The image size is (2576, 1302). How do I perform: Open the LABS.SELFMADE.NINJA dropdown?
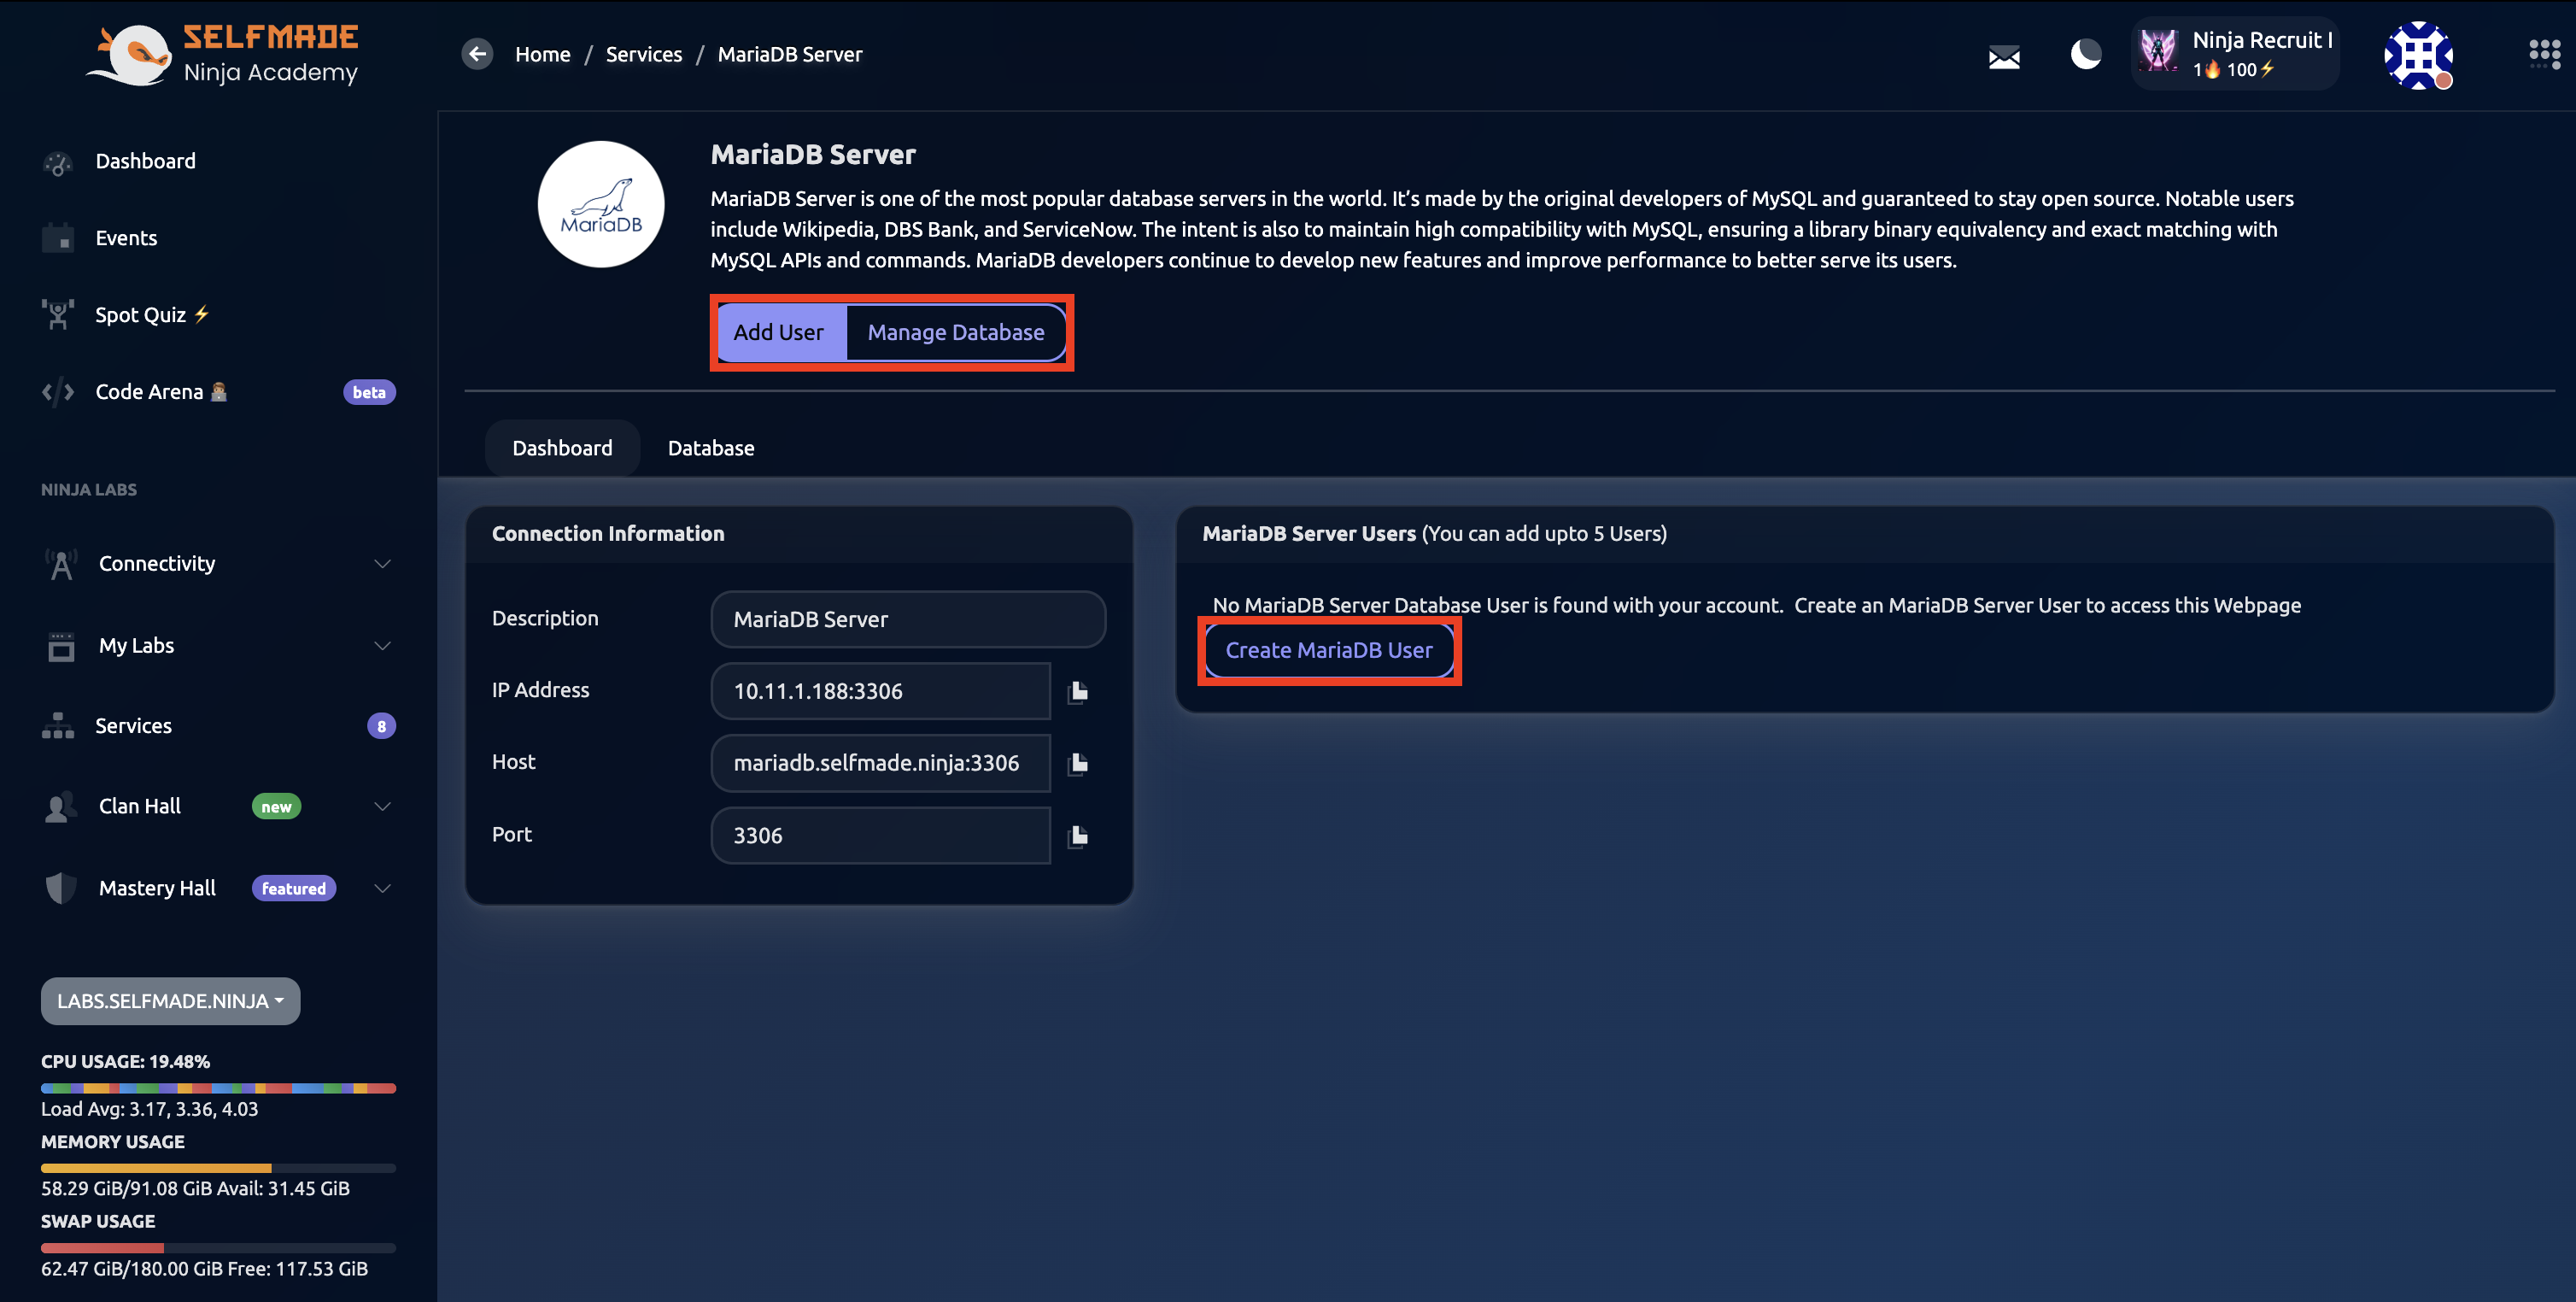coord(170,1001)
